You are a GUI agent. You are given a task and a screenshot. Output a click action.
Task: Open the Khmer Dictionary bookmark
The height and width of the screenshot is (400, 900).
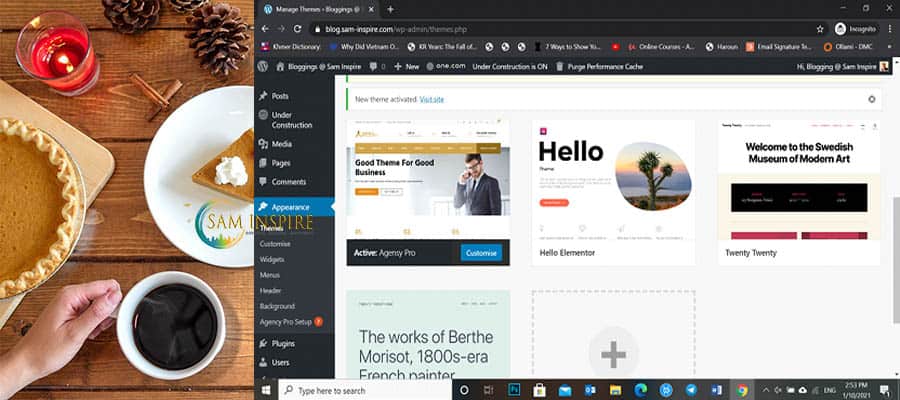[291, 47]
